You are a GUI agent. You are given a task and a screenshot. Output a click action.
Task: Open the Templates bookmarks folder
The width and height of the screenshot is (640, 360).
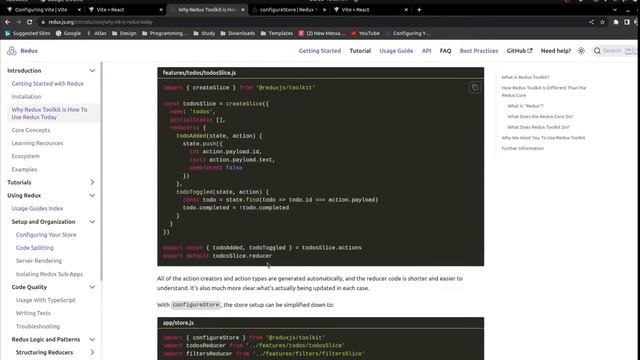tap(277, 33)
